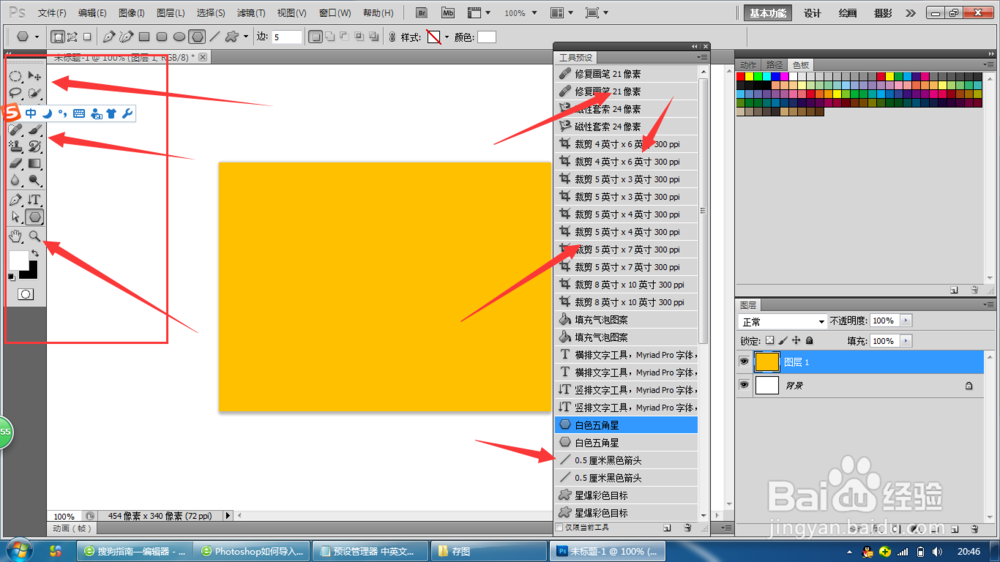The height and width of the screenshot is (562, 1000).
Task: Launch Mini Bridge
Action: coord(448,13)
